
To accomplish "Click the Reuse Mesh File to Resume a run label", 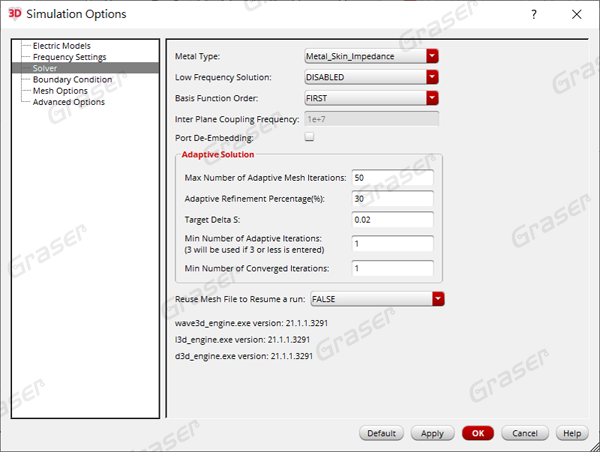I will point(240,299).
